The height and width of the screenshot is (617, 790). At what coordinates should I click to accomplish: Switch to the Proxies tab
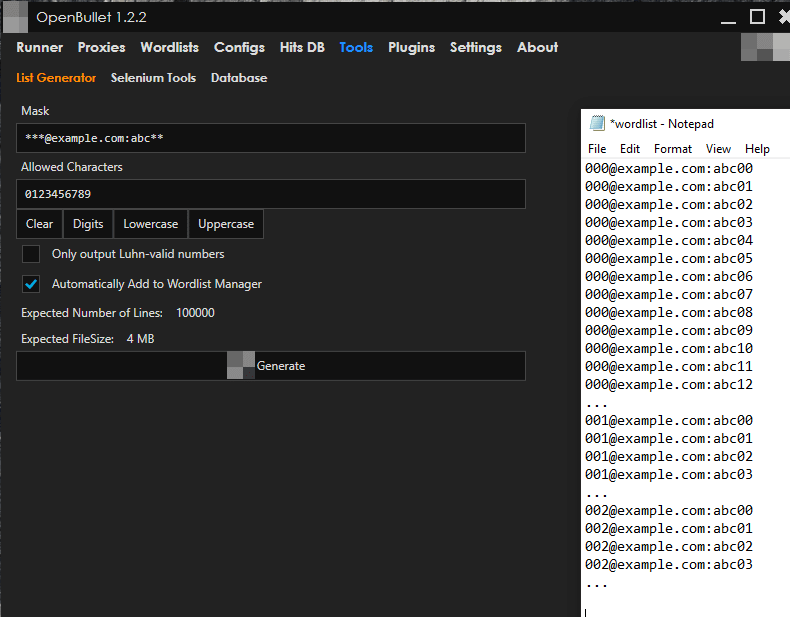coord(102,47)
